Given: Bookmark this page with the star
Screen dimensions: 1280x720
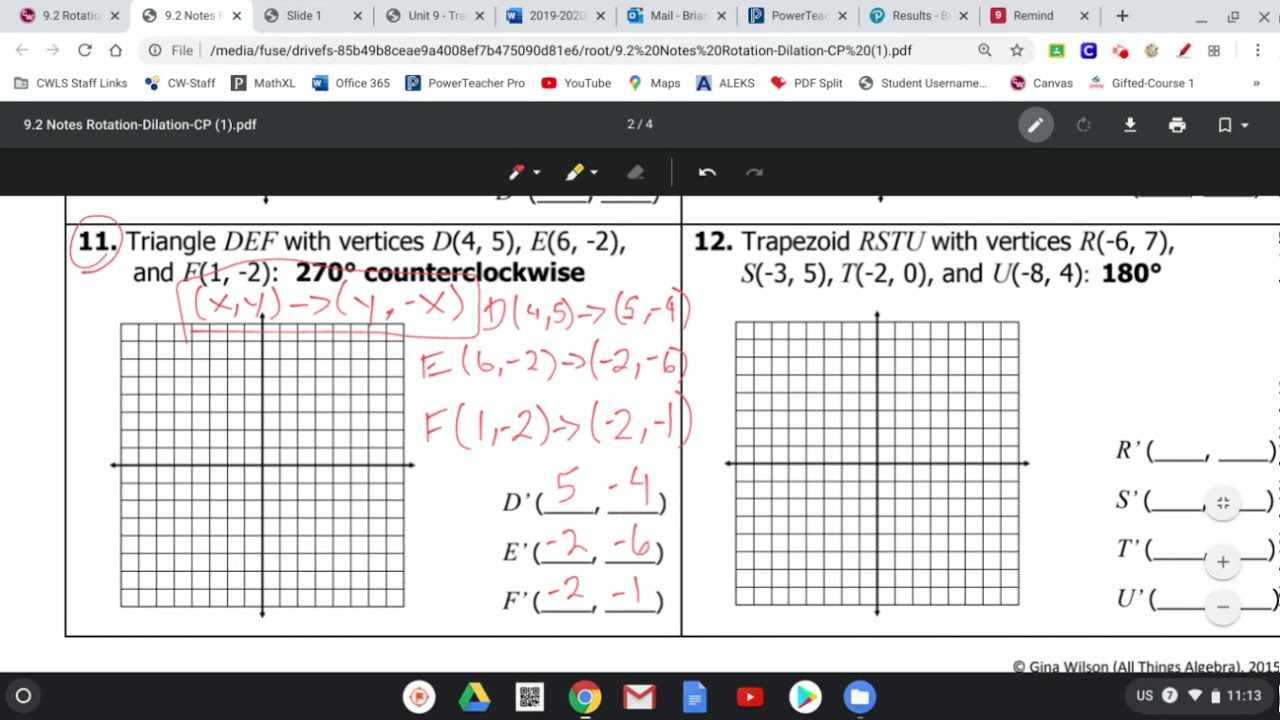Looking at the screenshot, I should 1017,50.
